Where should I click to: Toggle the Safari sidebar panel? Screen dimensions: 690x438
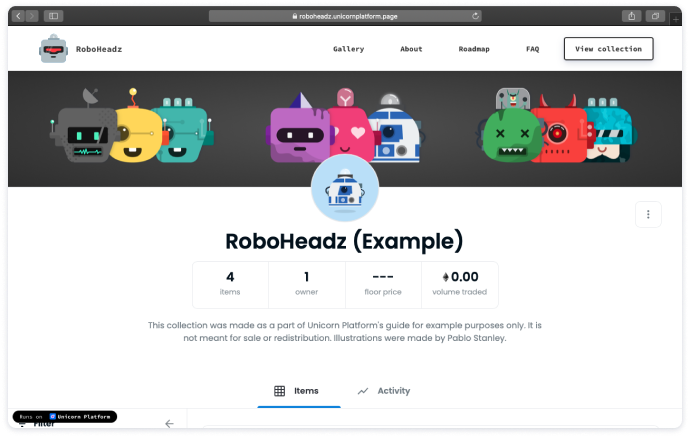click(x=53, y=16)
